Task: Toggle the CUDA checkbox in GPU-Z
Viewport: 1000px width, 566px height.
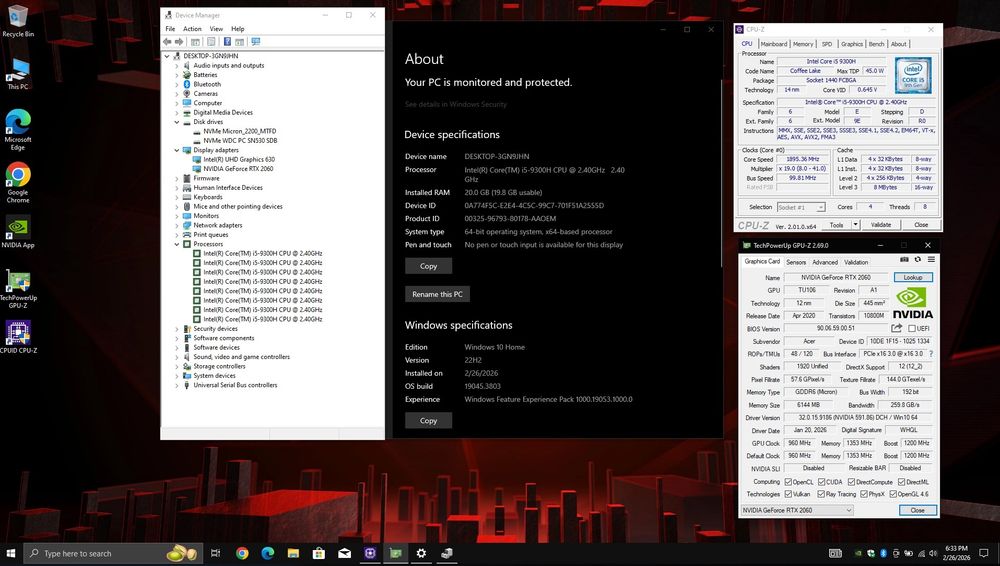Action: (821, 482)
